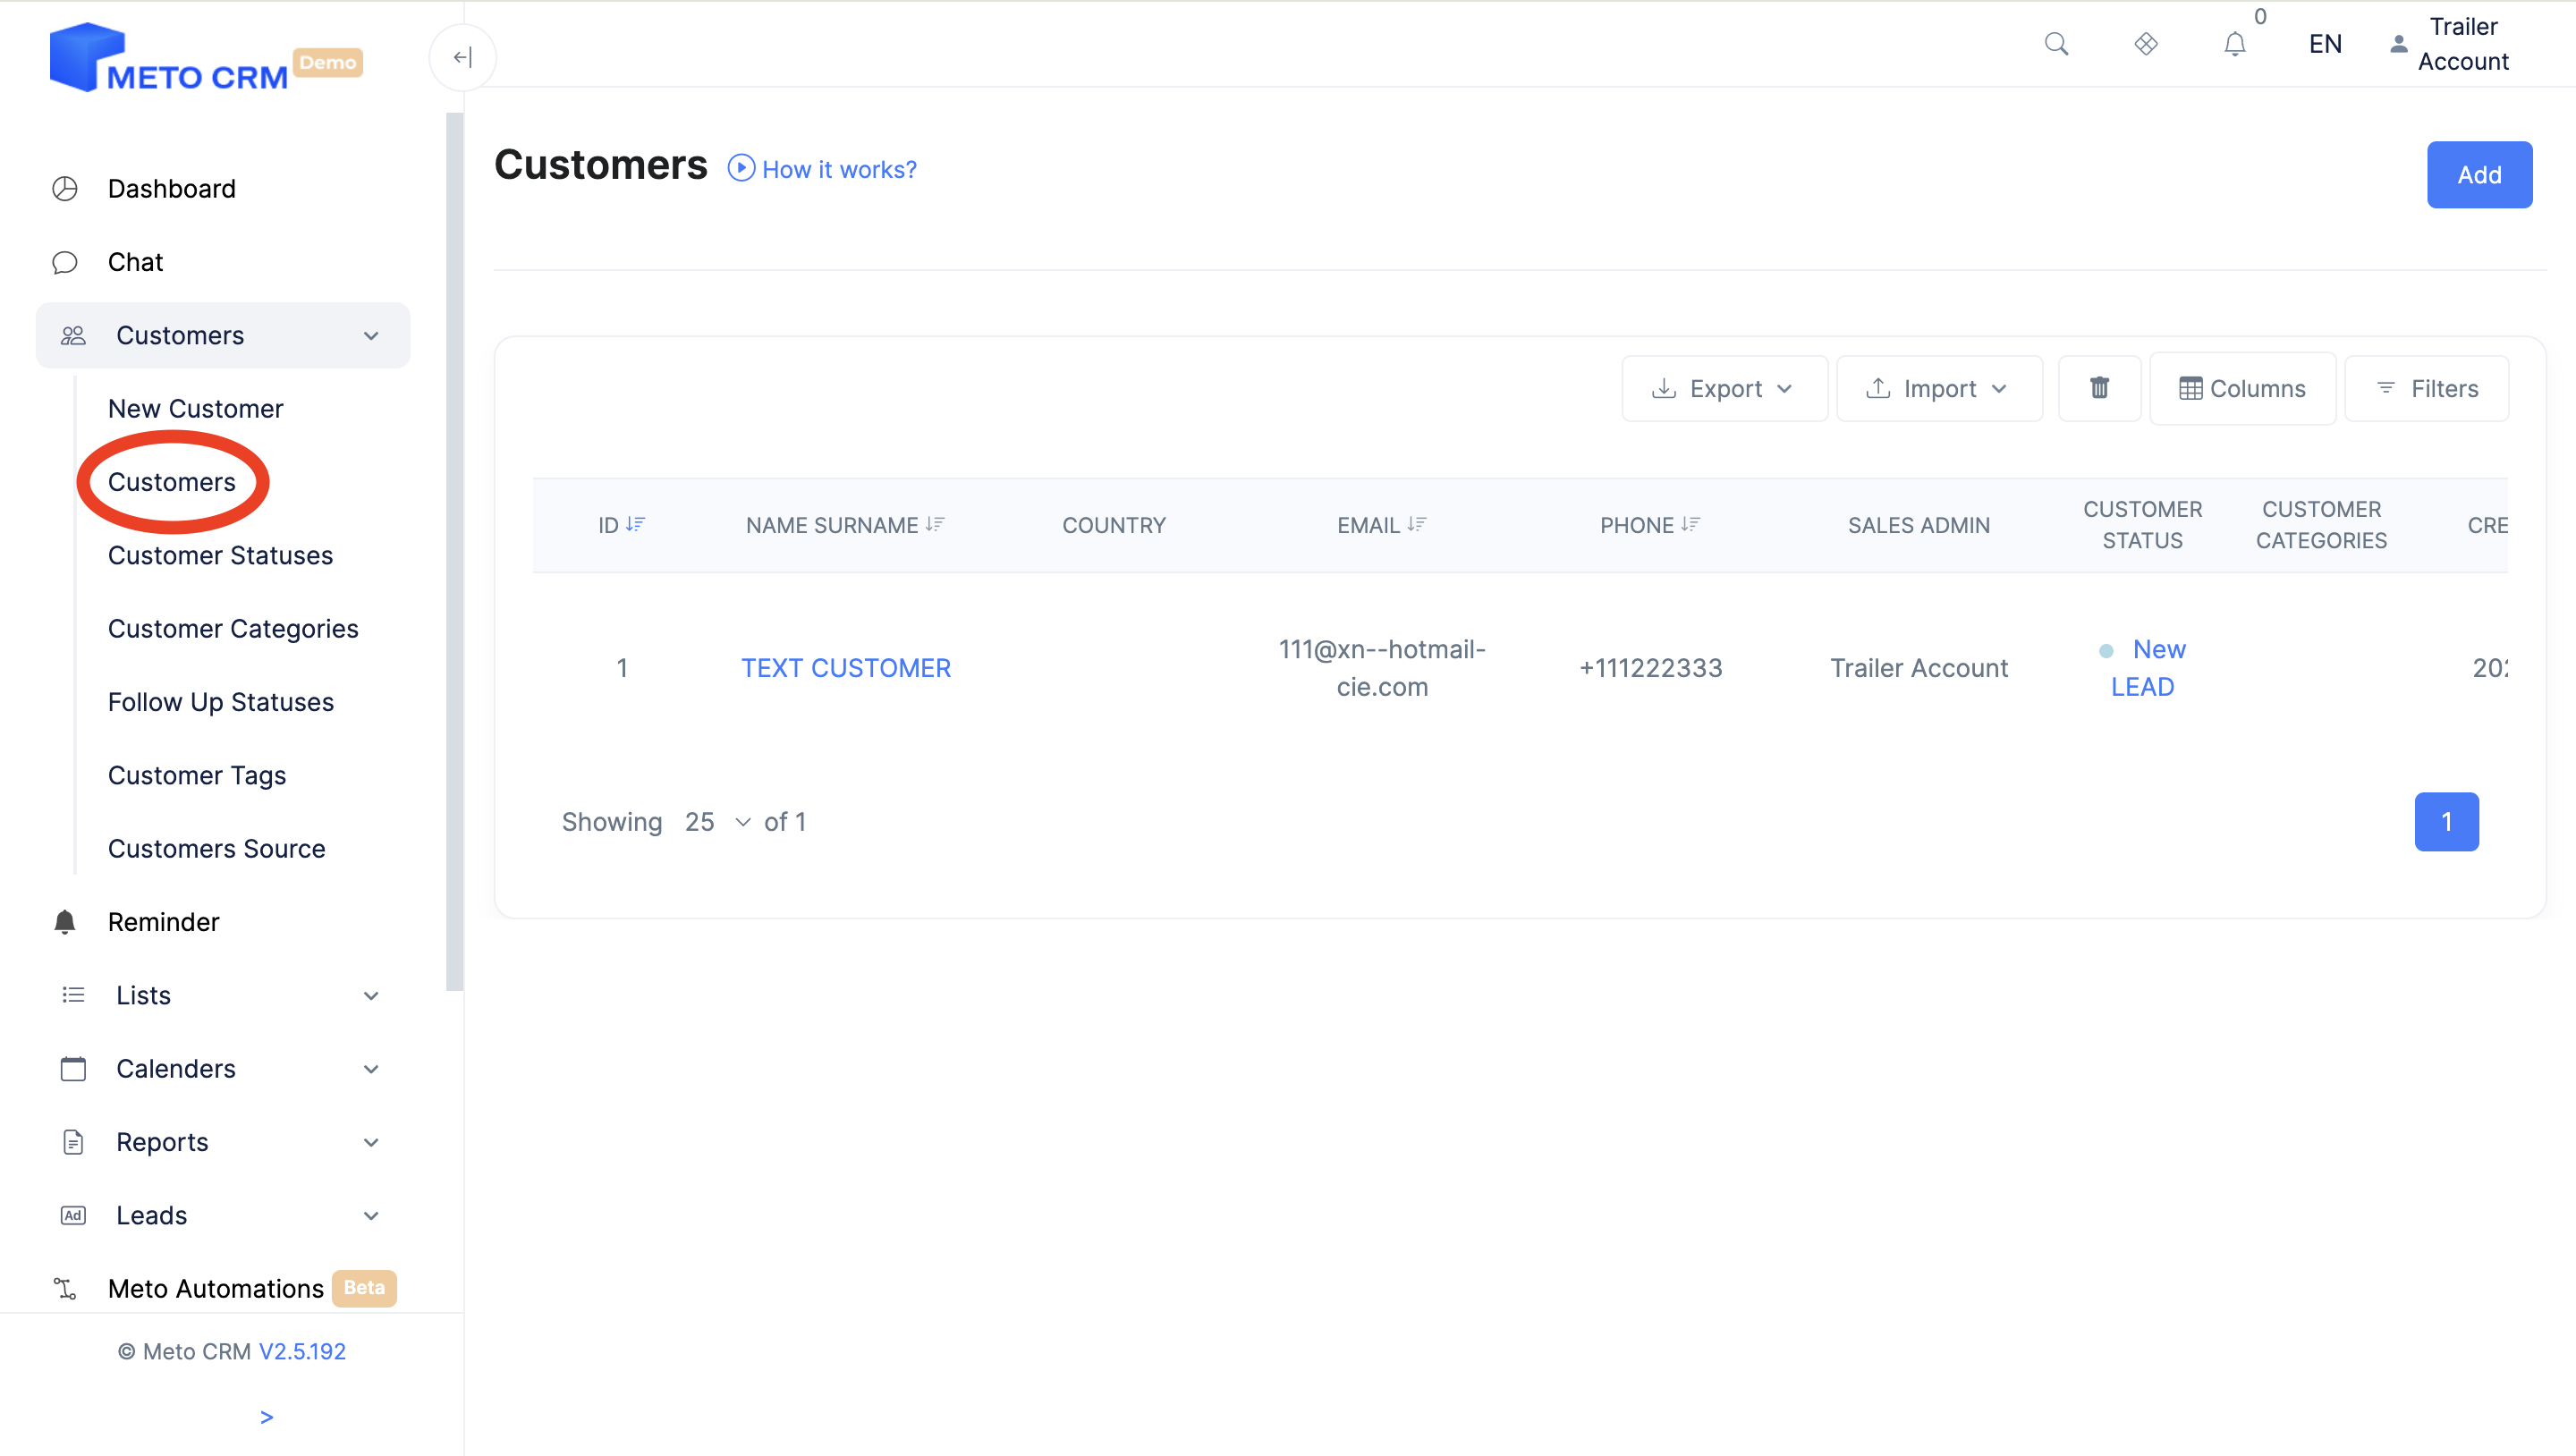Click the diamond icon in top bar

tap(2145, 44)
